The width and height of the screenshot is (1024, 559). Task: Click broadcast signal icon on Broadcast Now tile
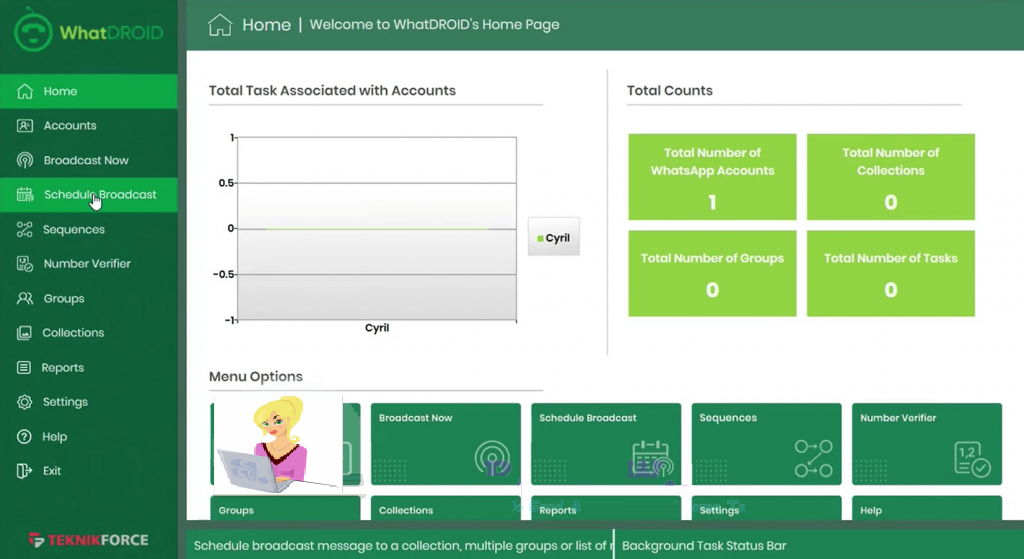click(492, 458)
